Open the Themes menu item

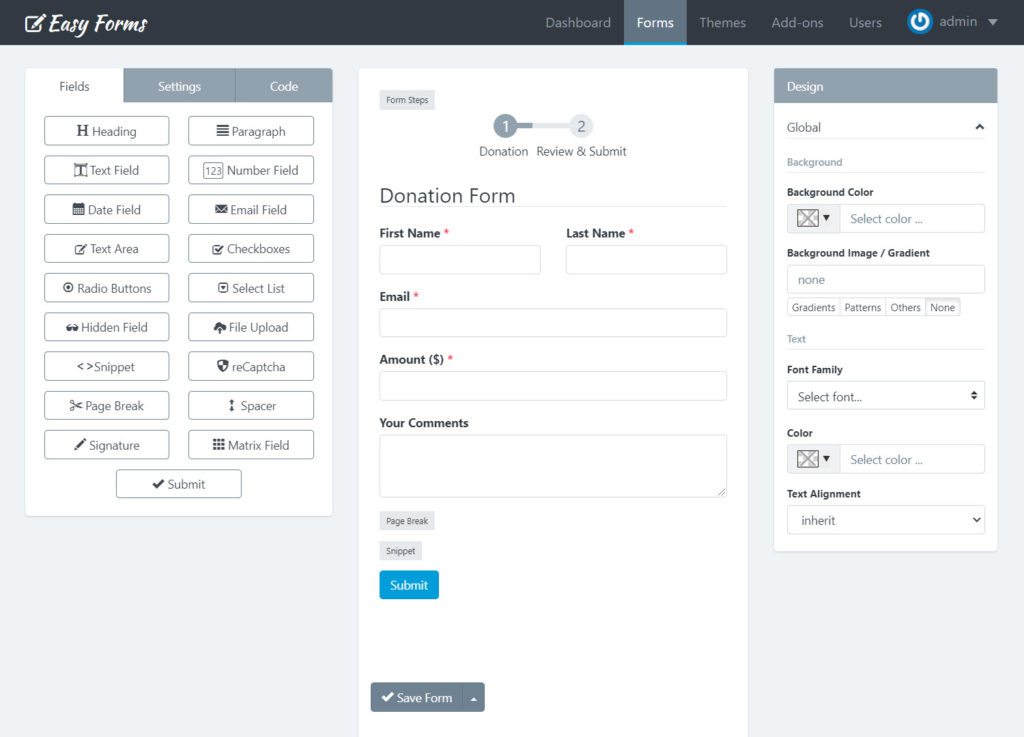pos(722,22)
